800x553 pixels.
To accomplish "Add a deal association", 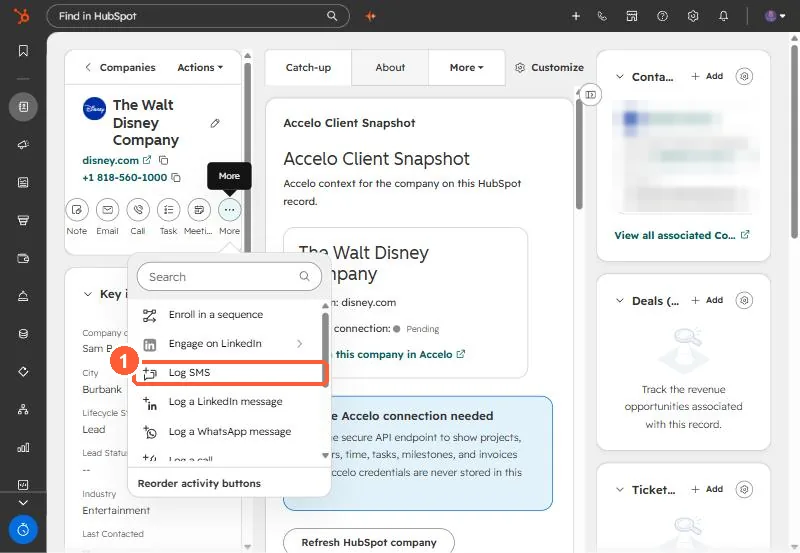I will click(x=707, y=300).
